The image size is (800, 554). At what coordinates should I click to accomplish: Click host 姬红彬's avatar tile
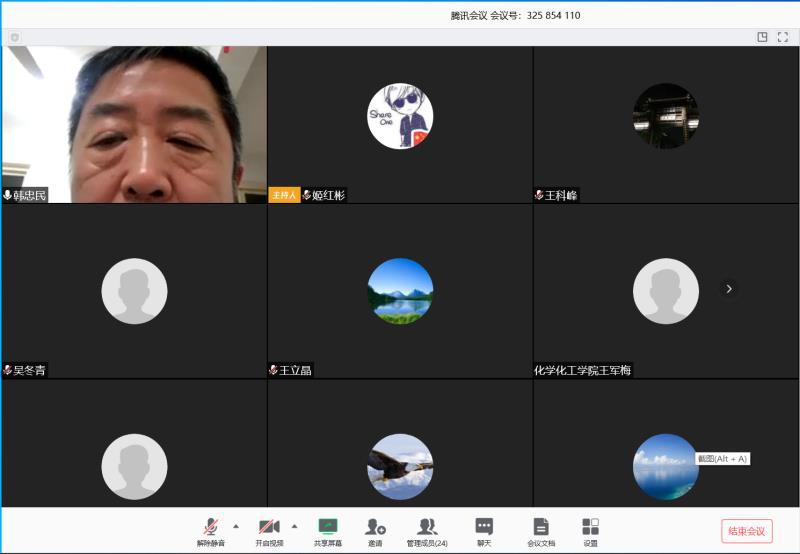pos(400,116)
